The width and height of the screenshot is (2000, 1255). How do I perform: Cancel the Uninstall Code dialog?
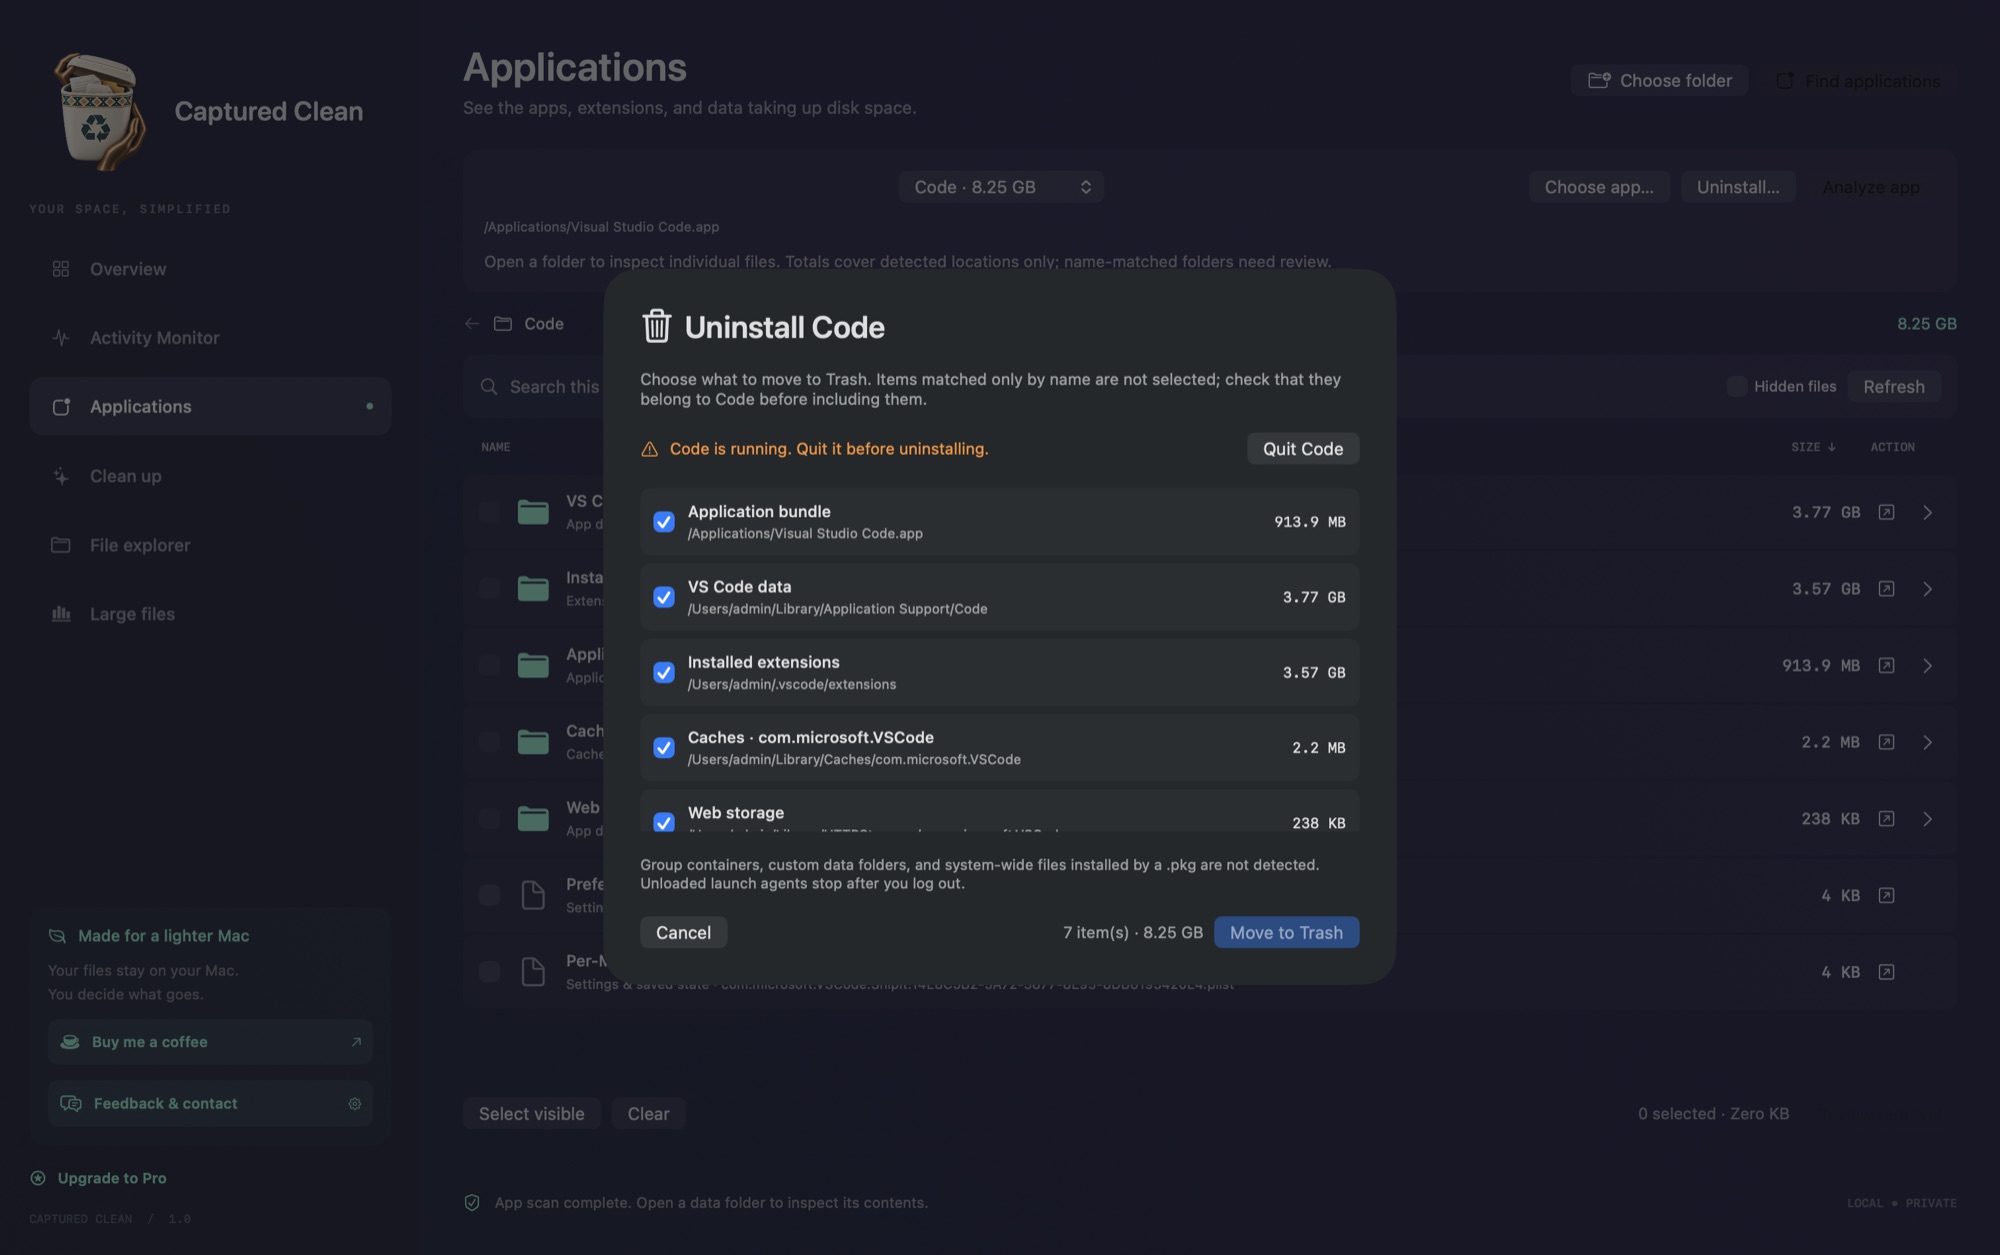683,932
